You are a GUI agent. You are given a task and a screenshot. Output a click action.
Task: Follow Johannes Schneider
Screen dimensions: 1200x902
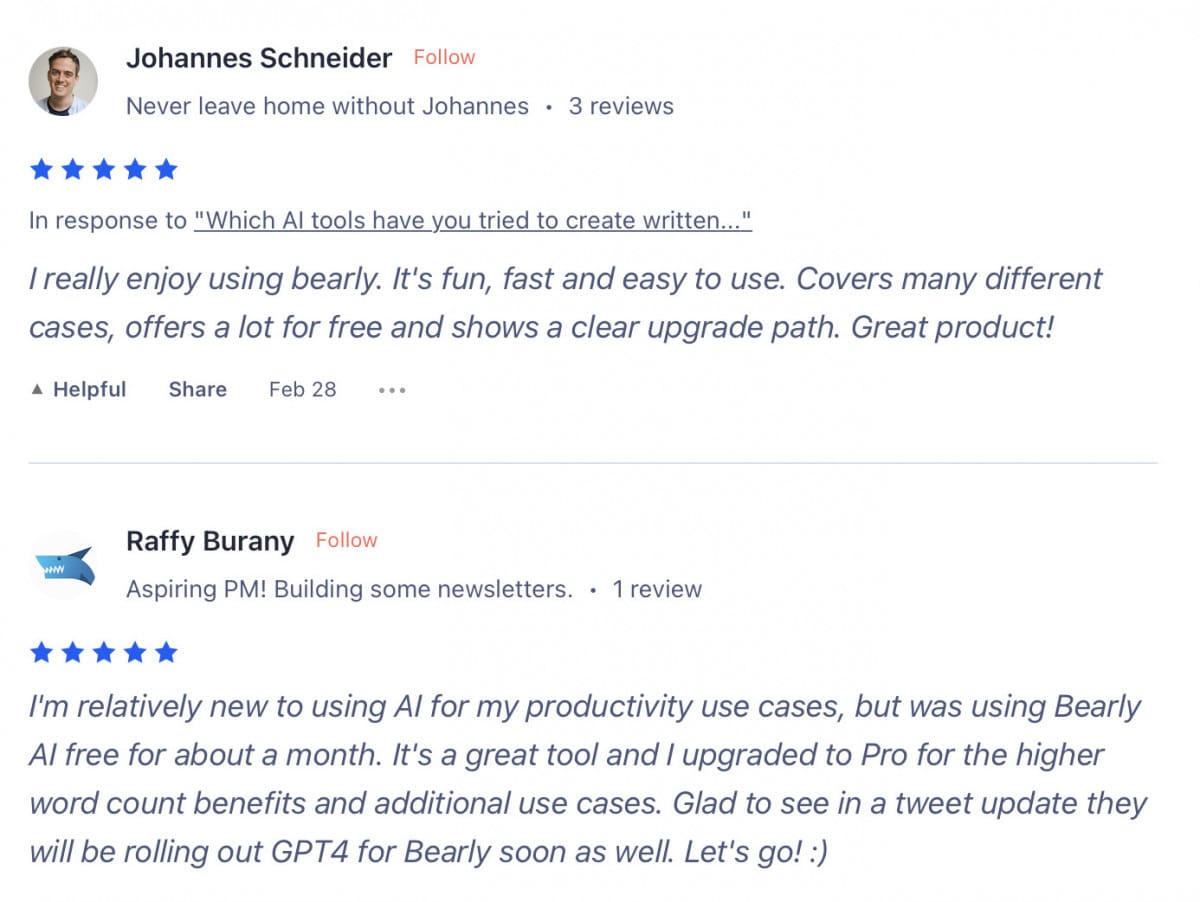click(x=444, y=57)
